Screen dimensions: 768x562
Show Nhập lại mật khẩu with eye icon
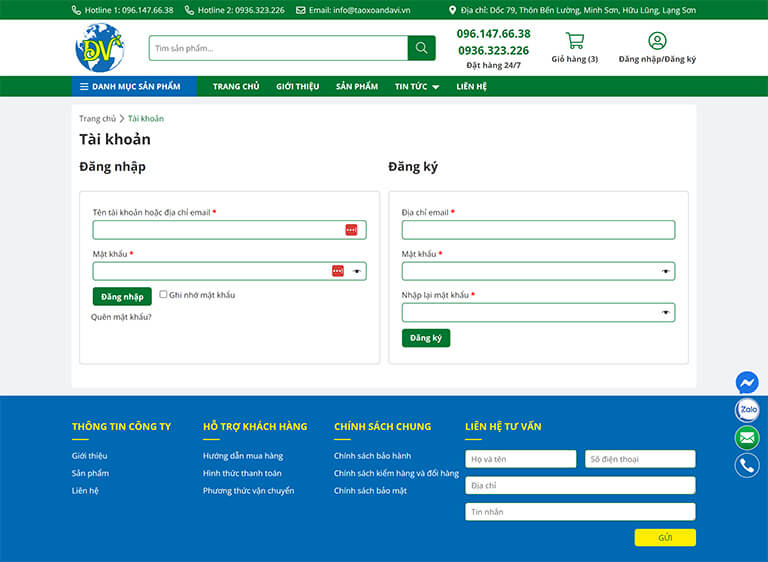click(665, 313)
